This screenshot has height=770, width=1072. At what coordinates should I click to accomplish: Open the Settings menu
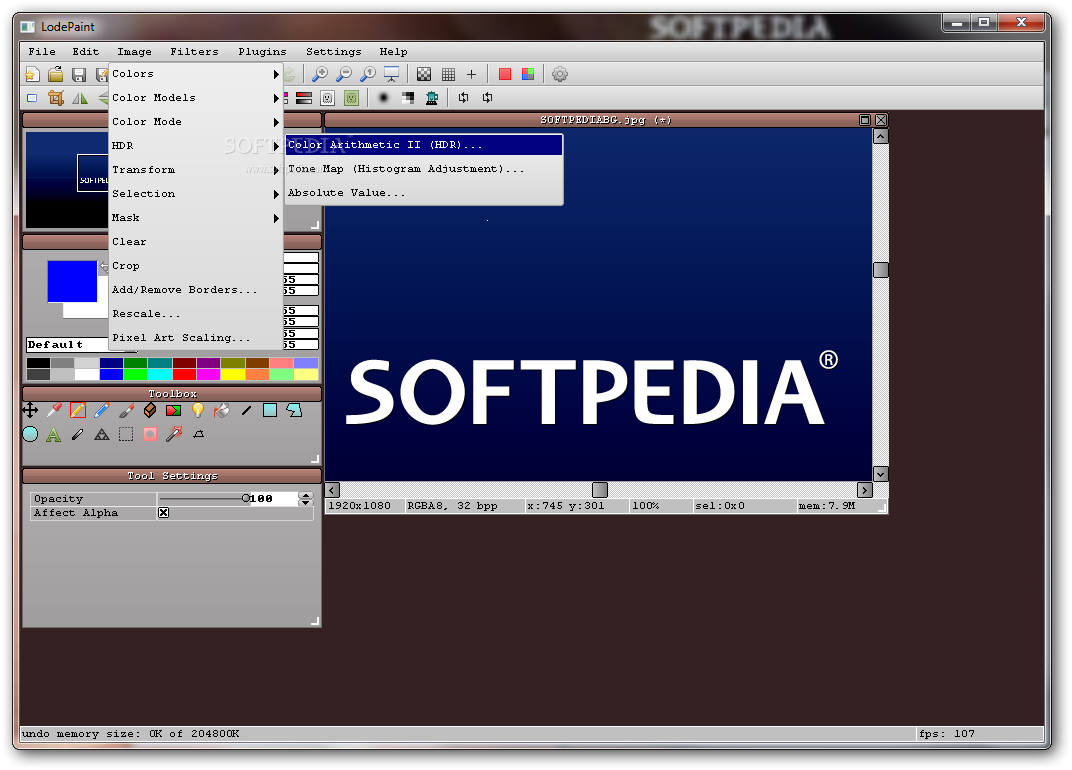[333, 51]
